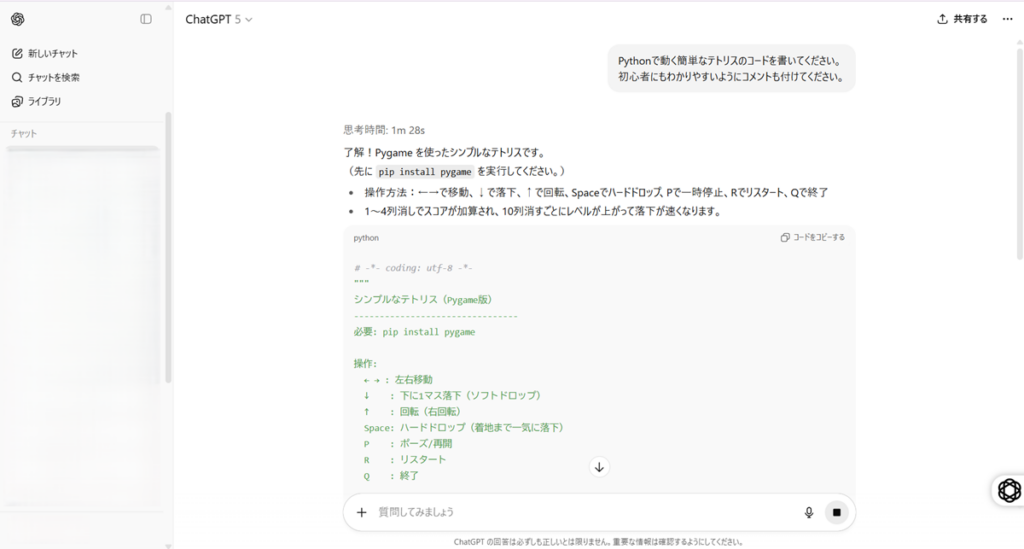Click the bullet about 10列消すごとにレベル

(542, 212)
